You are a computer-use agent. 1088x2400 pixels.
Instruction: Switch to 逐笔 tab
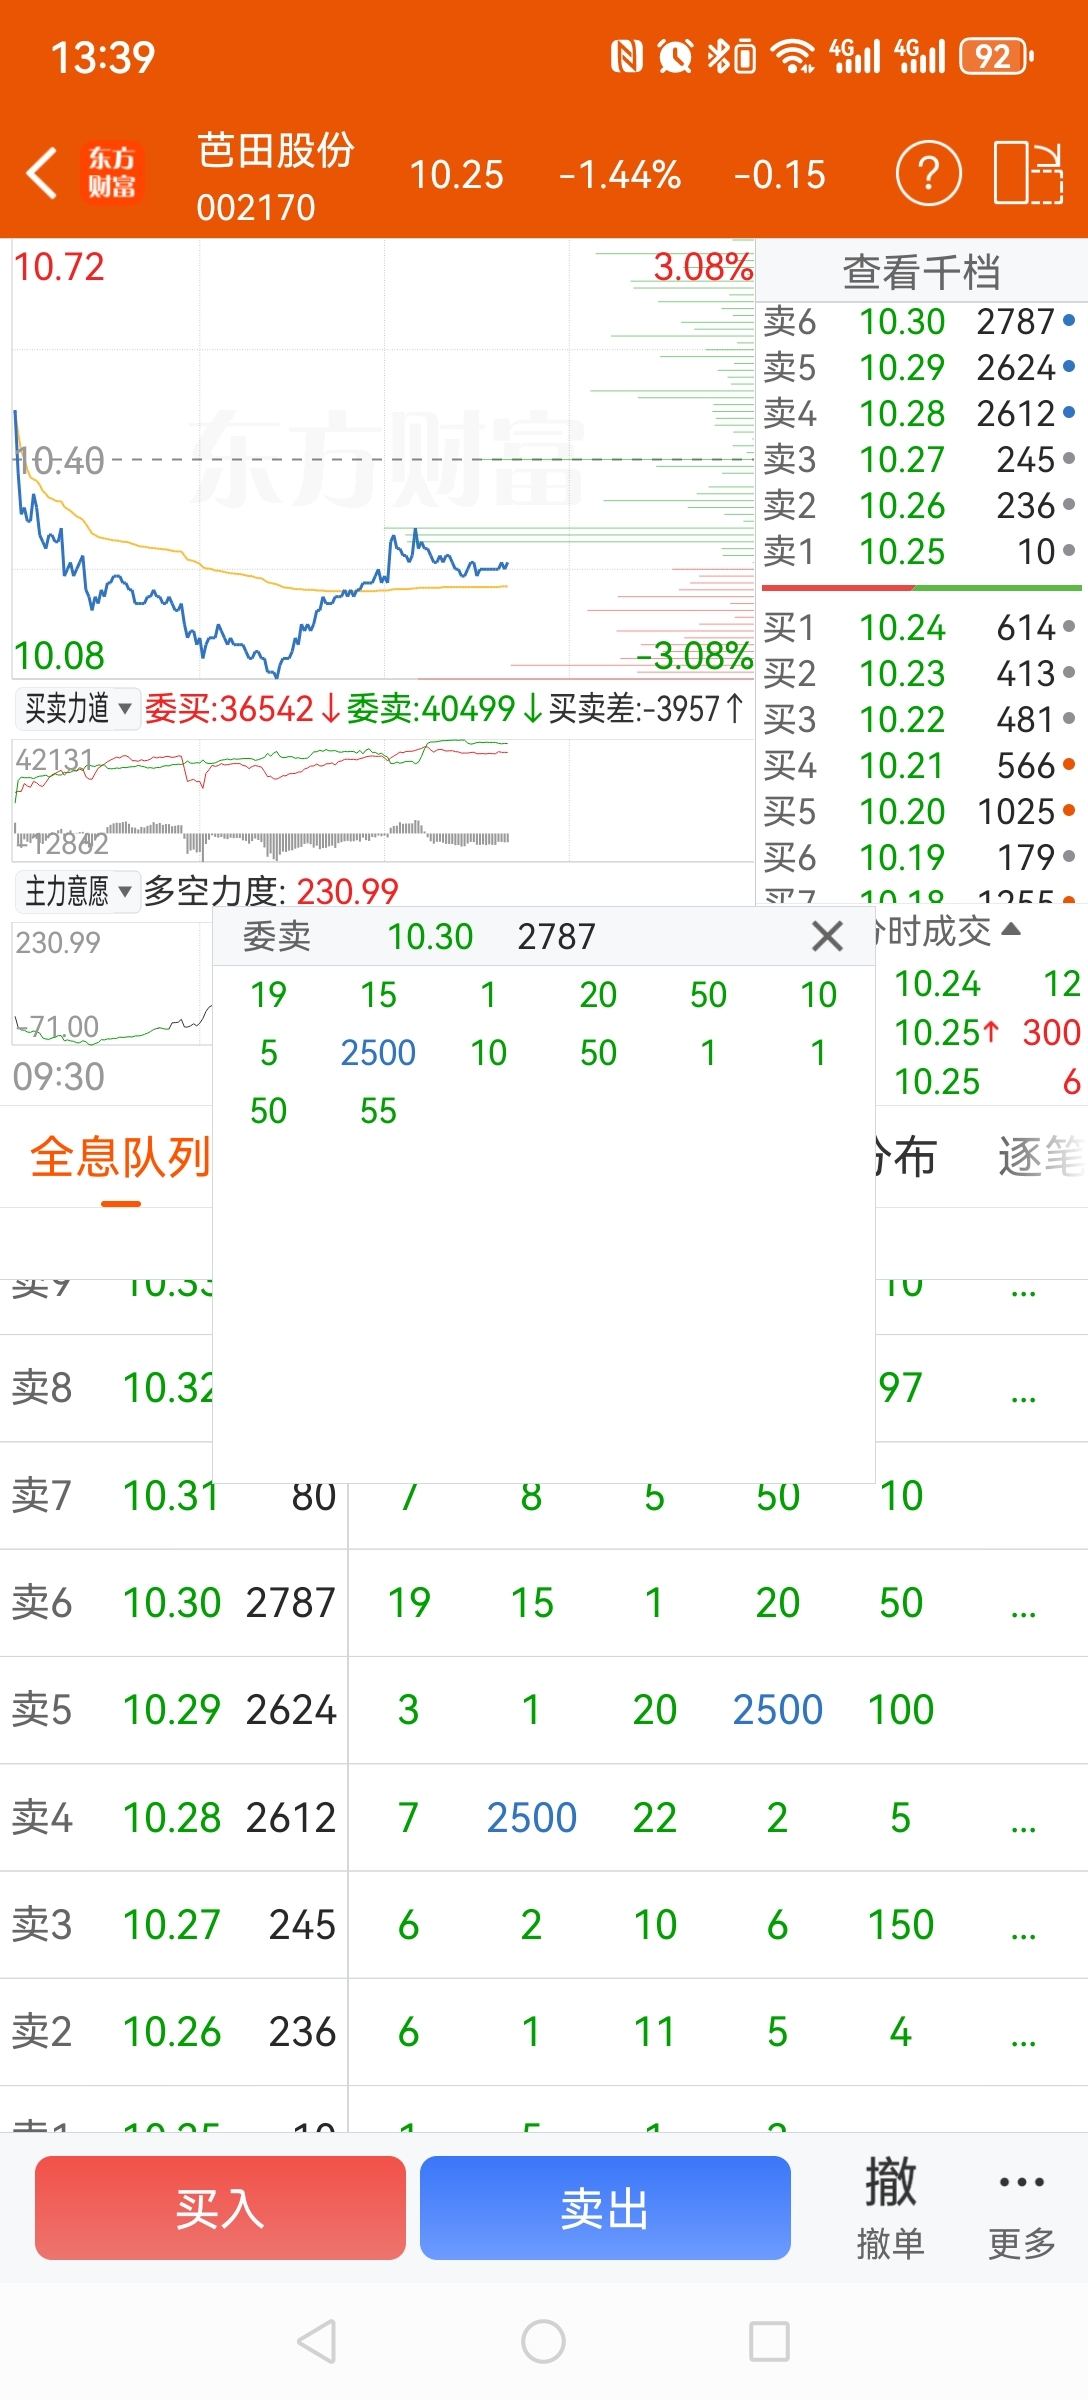(x=1041, y=1158)
